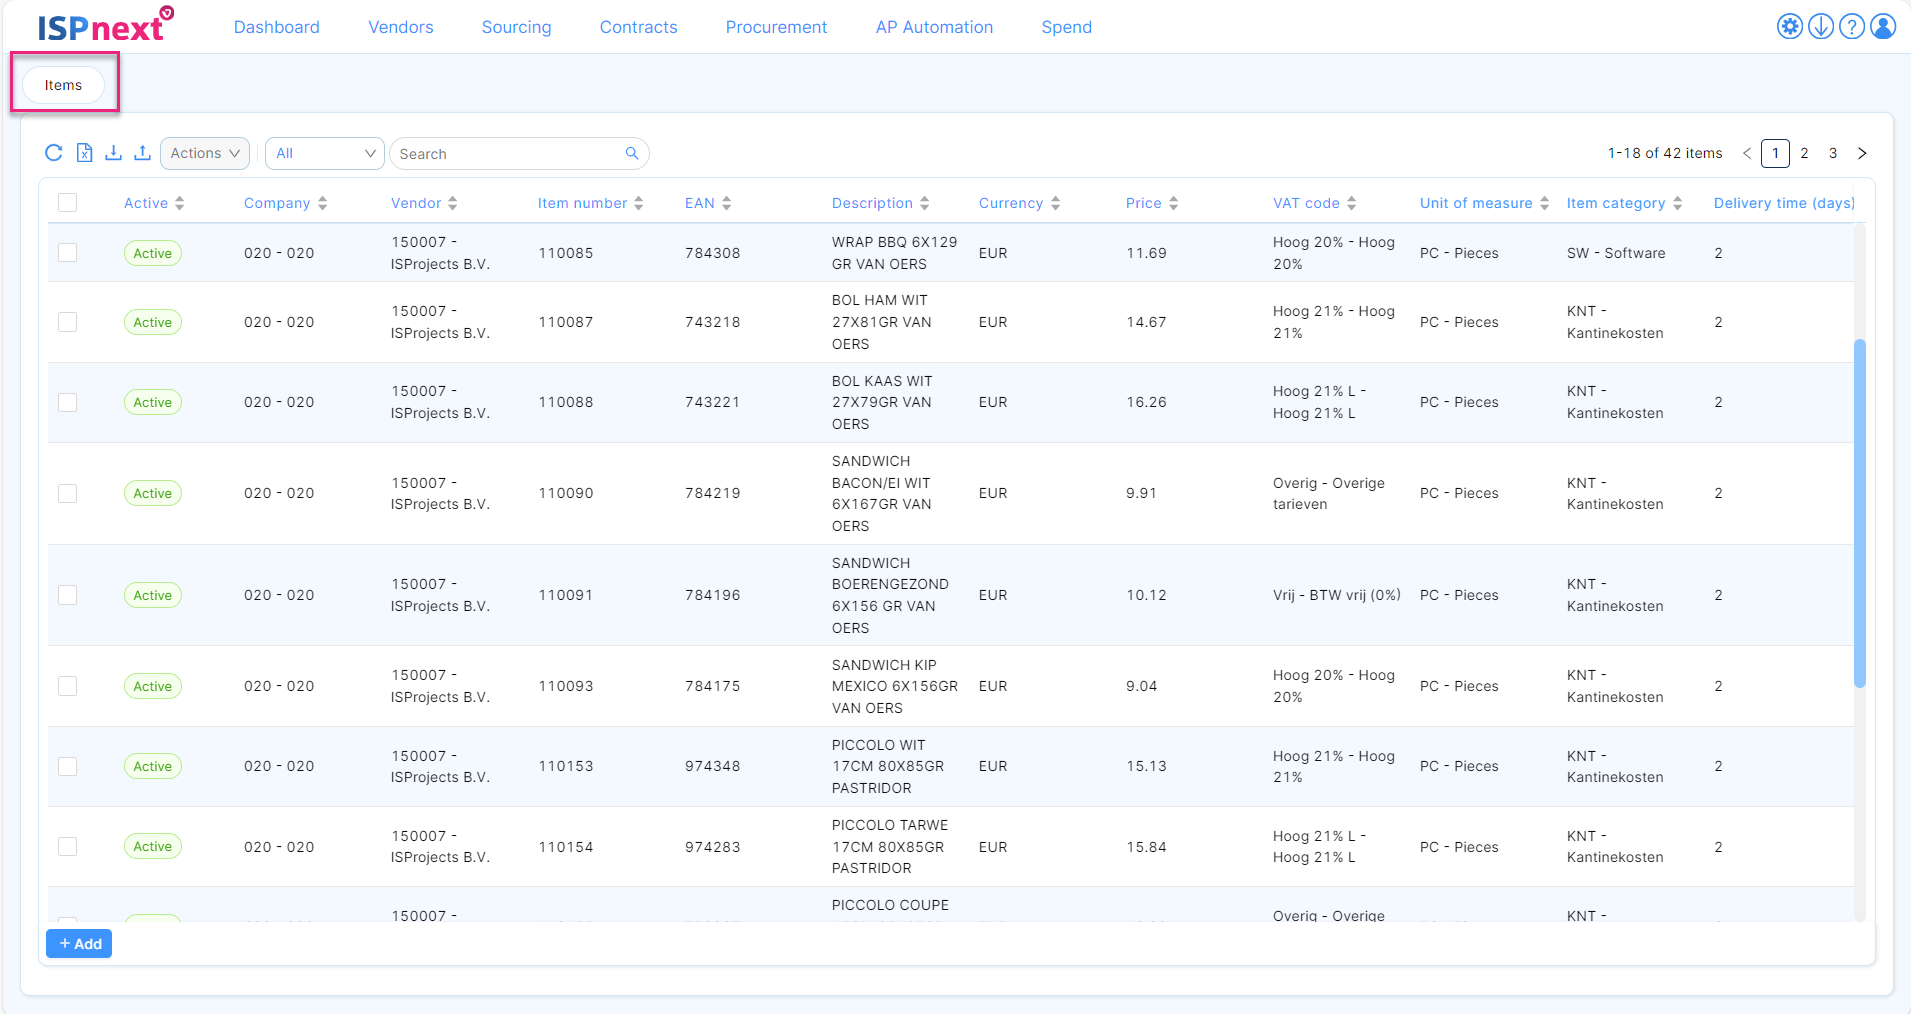Image resolution: width=1911 pixels, height=1014 pixels.
Task: Click description WRAP BBQ 6X129 GR VAN OERS
Action: [x=894, y=253]
